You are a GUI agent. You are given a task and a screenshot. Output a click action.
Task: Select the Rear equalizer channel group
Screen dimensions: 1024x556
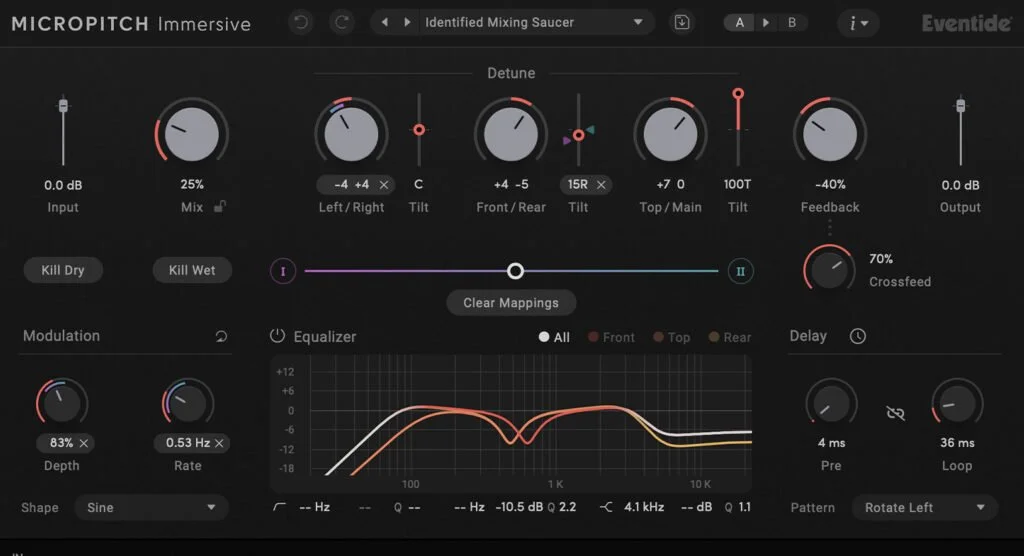tap(730, 337)
